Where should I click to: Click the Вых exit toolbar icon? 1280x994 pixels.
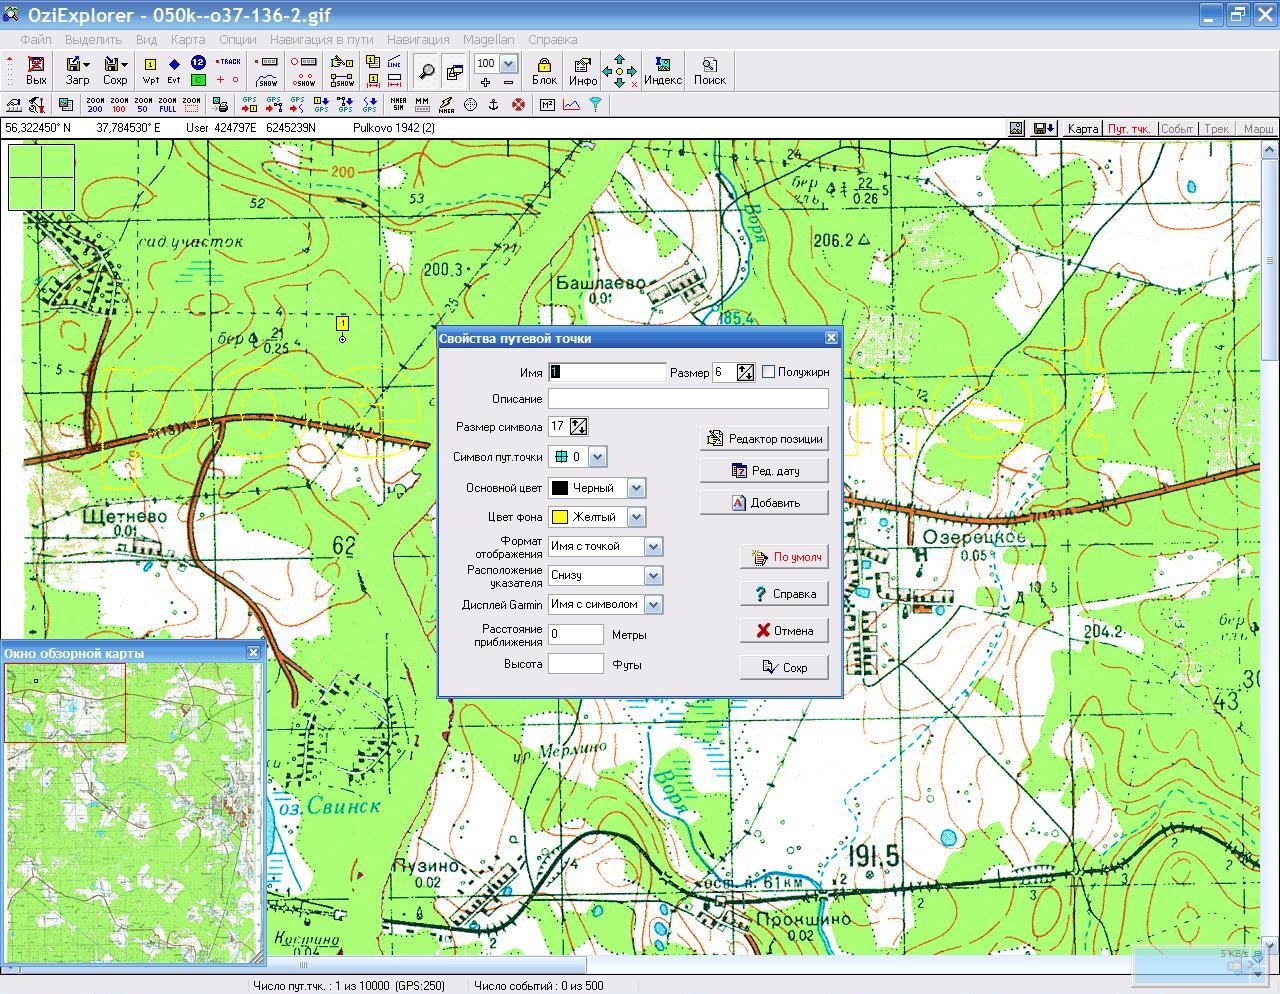point(36,70)
